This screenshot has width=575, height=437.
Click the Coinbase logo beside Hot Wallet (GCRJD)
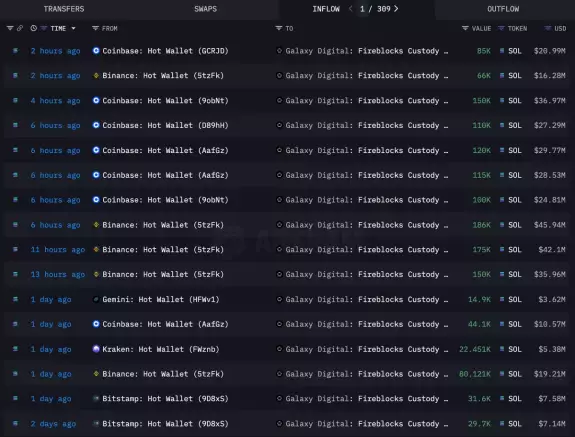[96, 51]
